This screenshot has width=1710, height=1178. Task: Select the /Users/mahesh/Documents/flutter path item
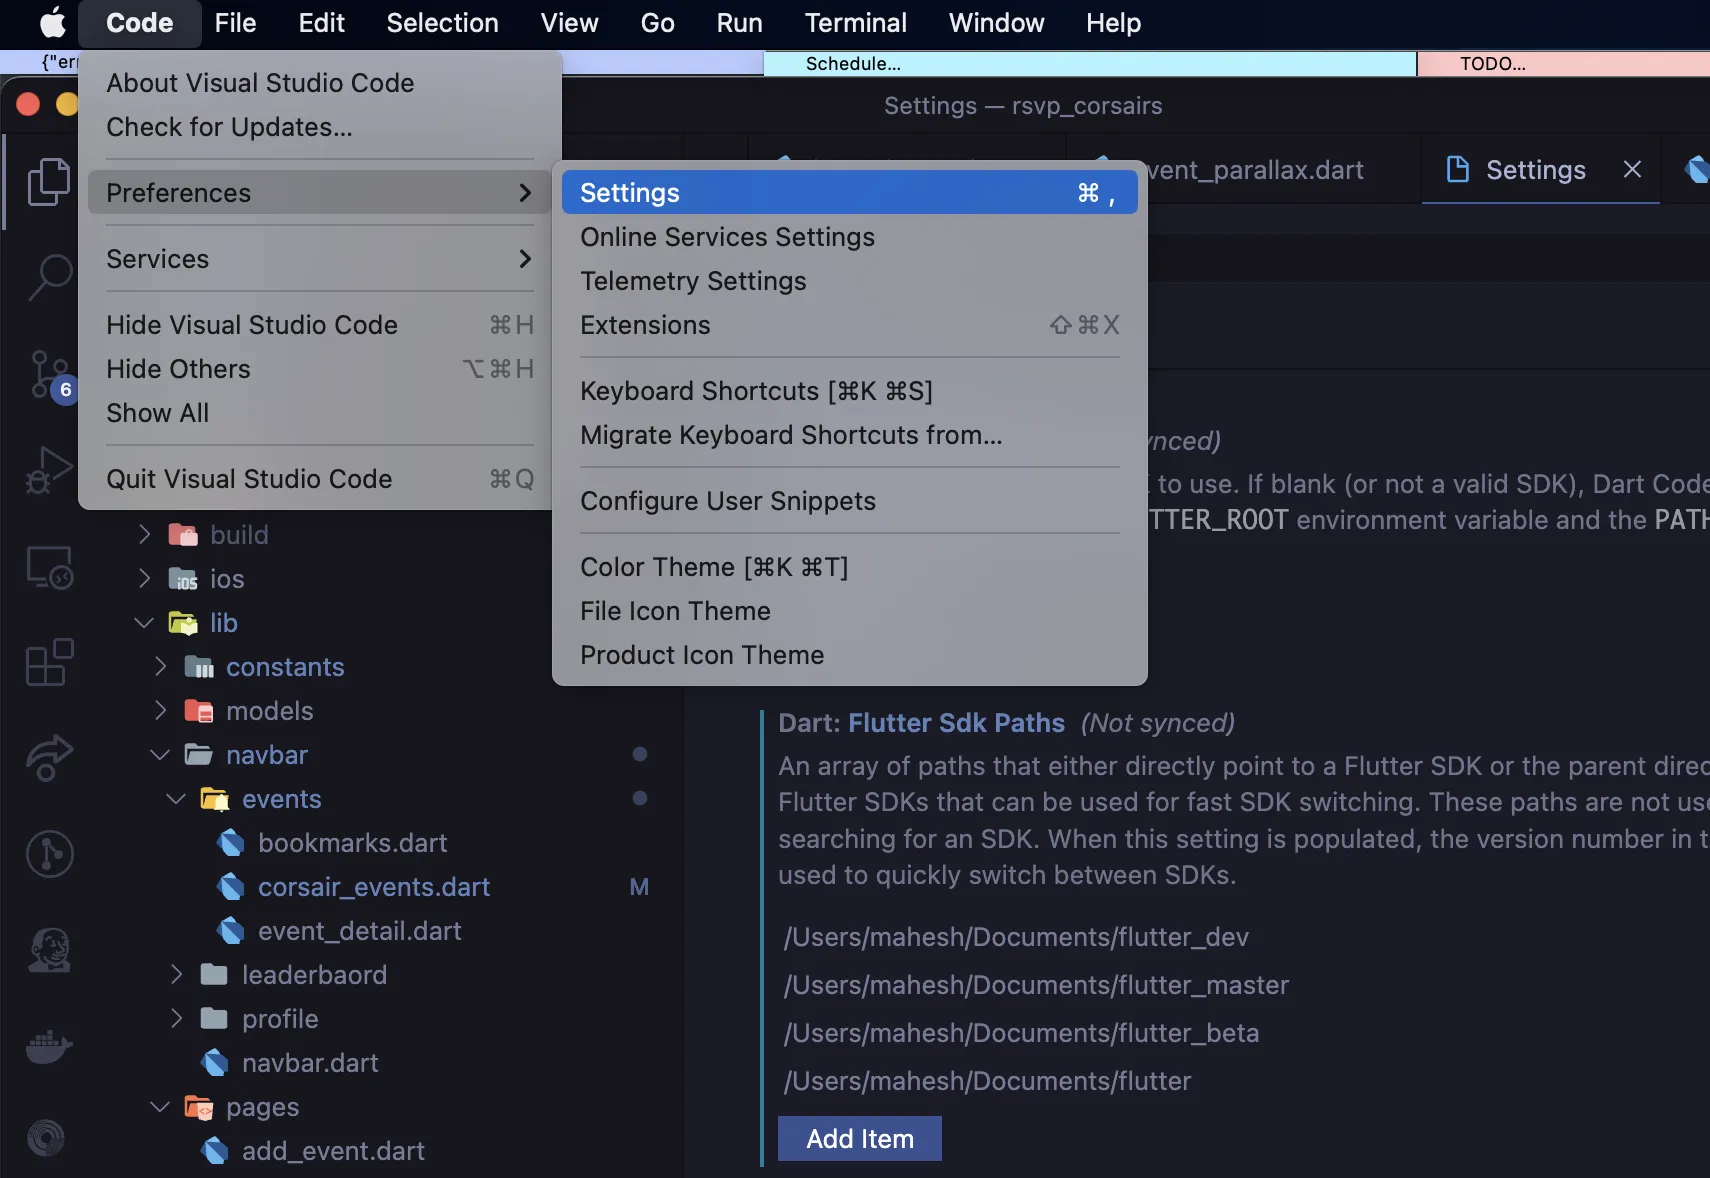[x=987, y=1081]
